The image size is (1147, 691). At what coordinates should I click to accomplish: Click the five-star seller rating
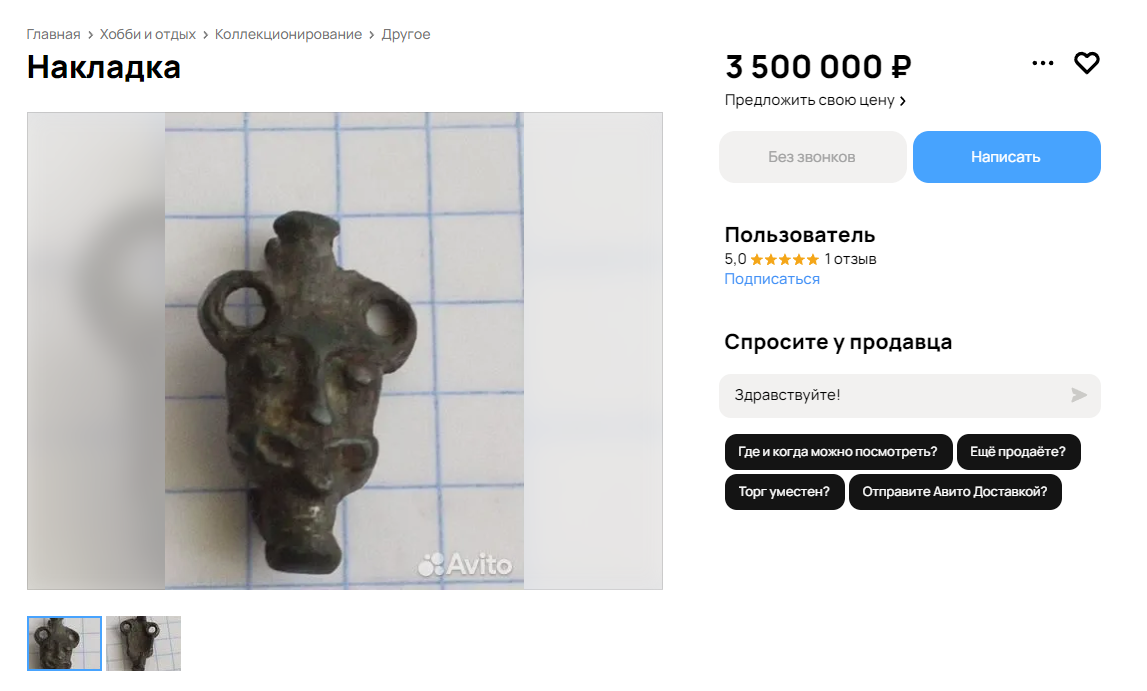[784, 260]
